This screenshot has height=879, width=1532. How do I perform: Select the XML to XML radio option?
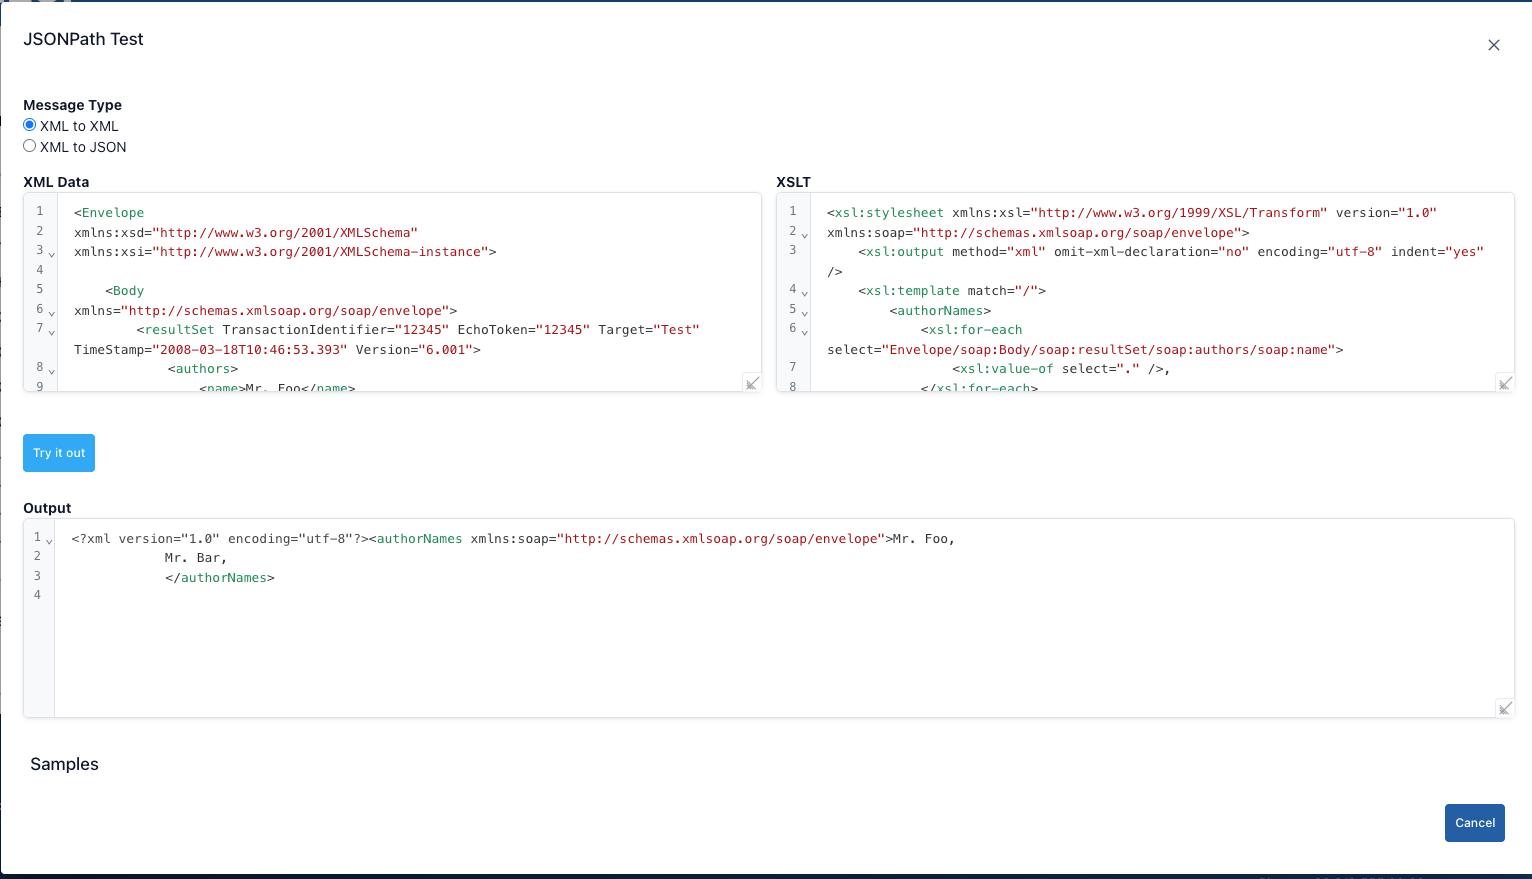pyautogui.click(x=30, y=126)
